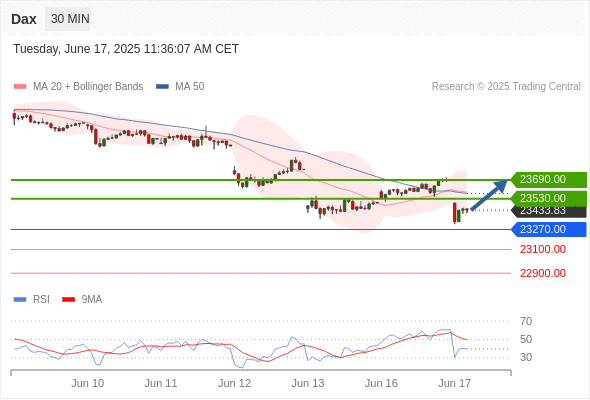Select the timestamp Tuesday, June 17, 2025 text
The image size is (590, 400).
(126, 49)
